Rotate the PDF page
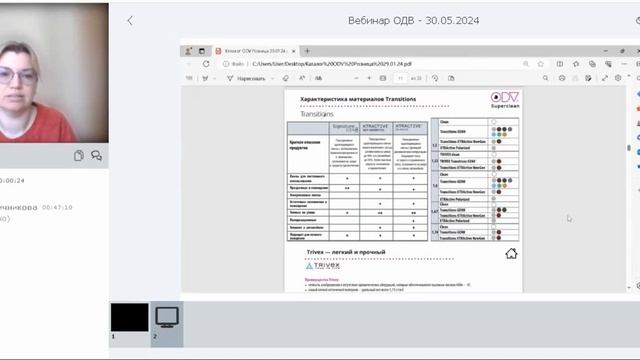Viewport: 640px width, 360px height. click(435, 78)
